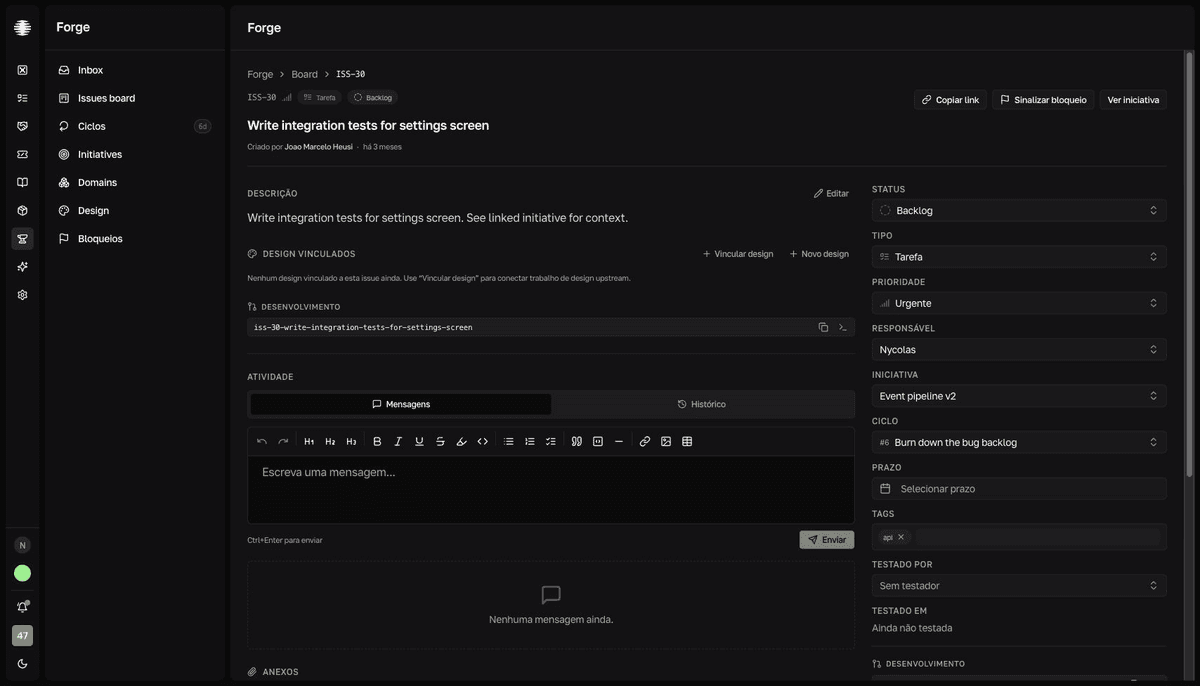Open Design in the sidebar

tap(135, 210)
